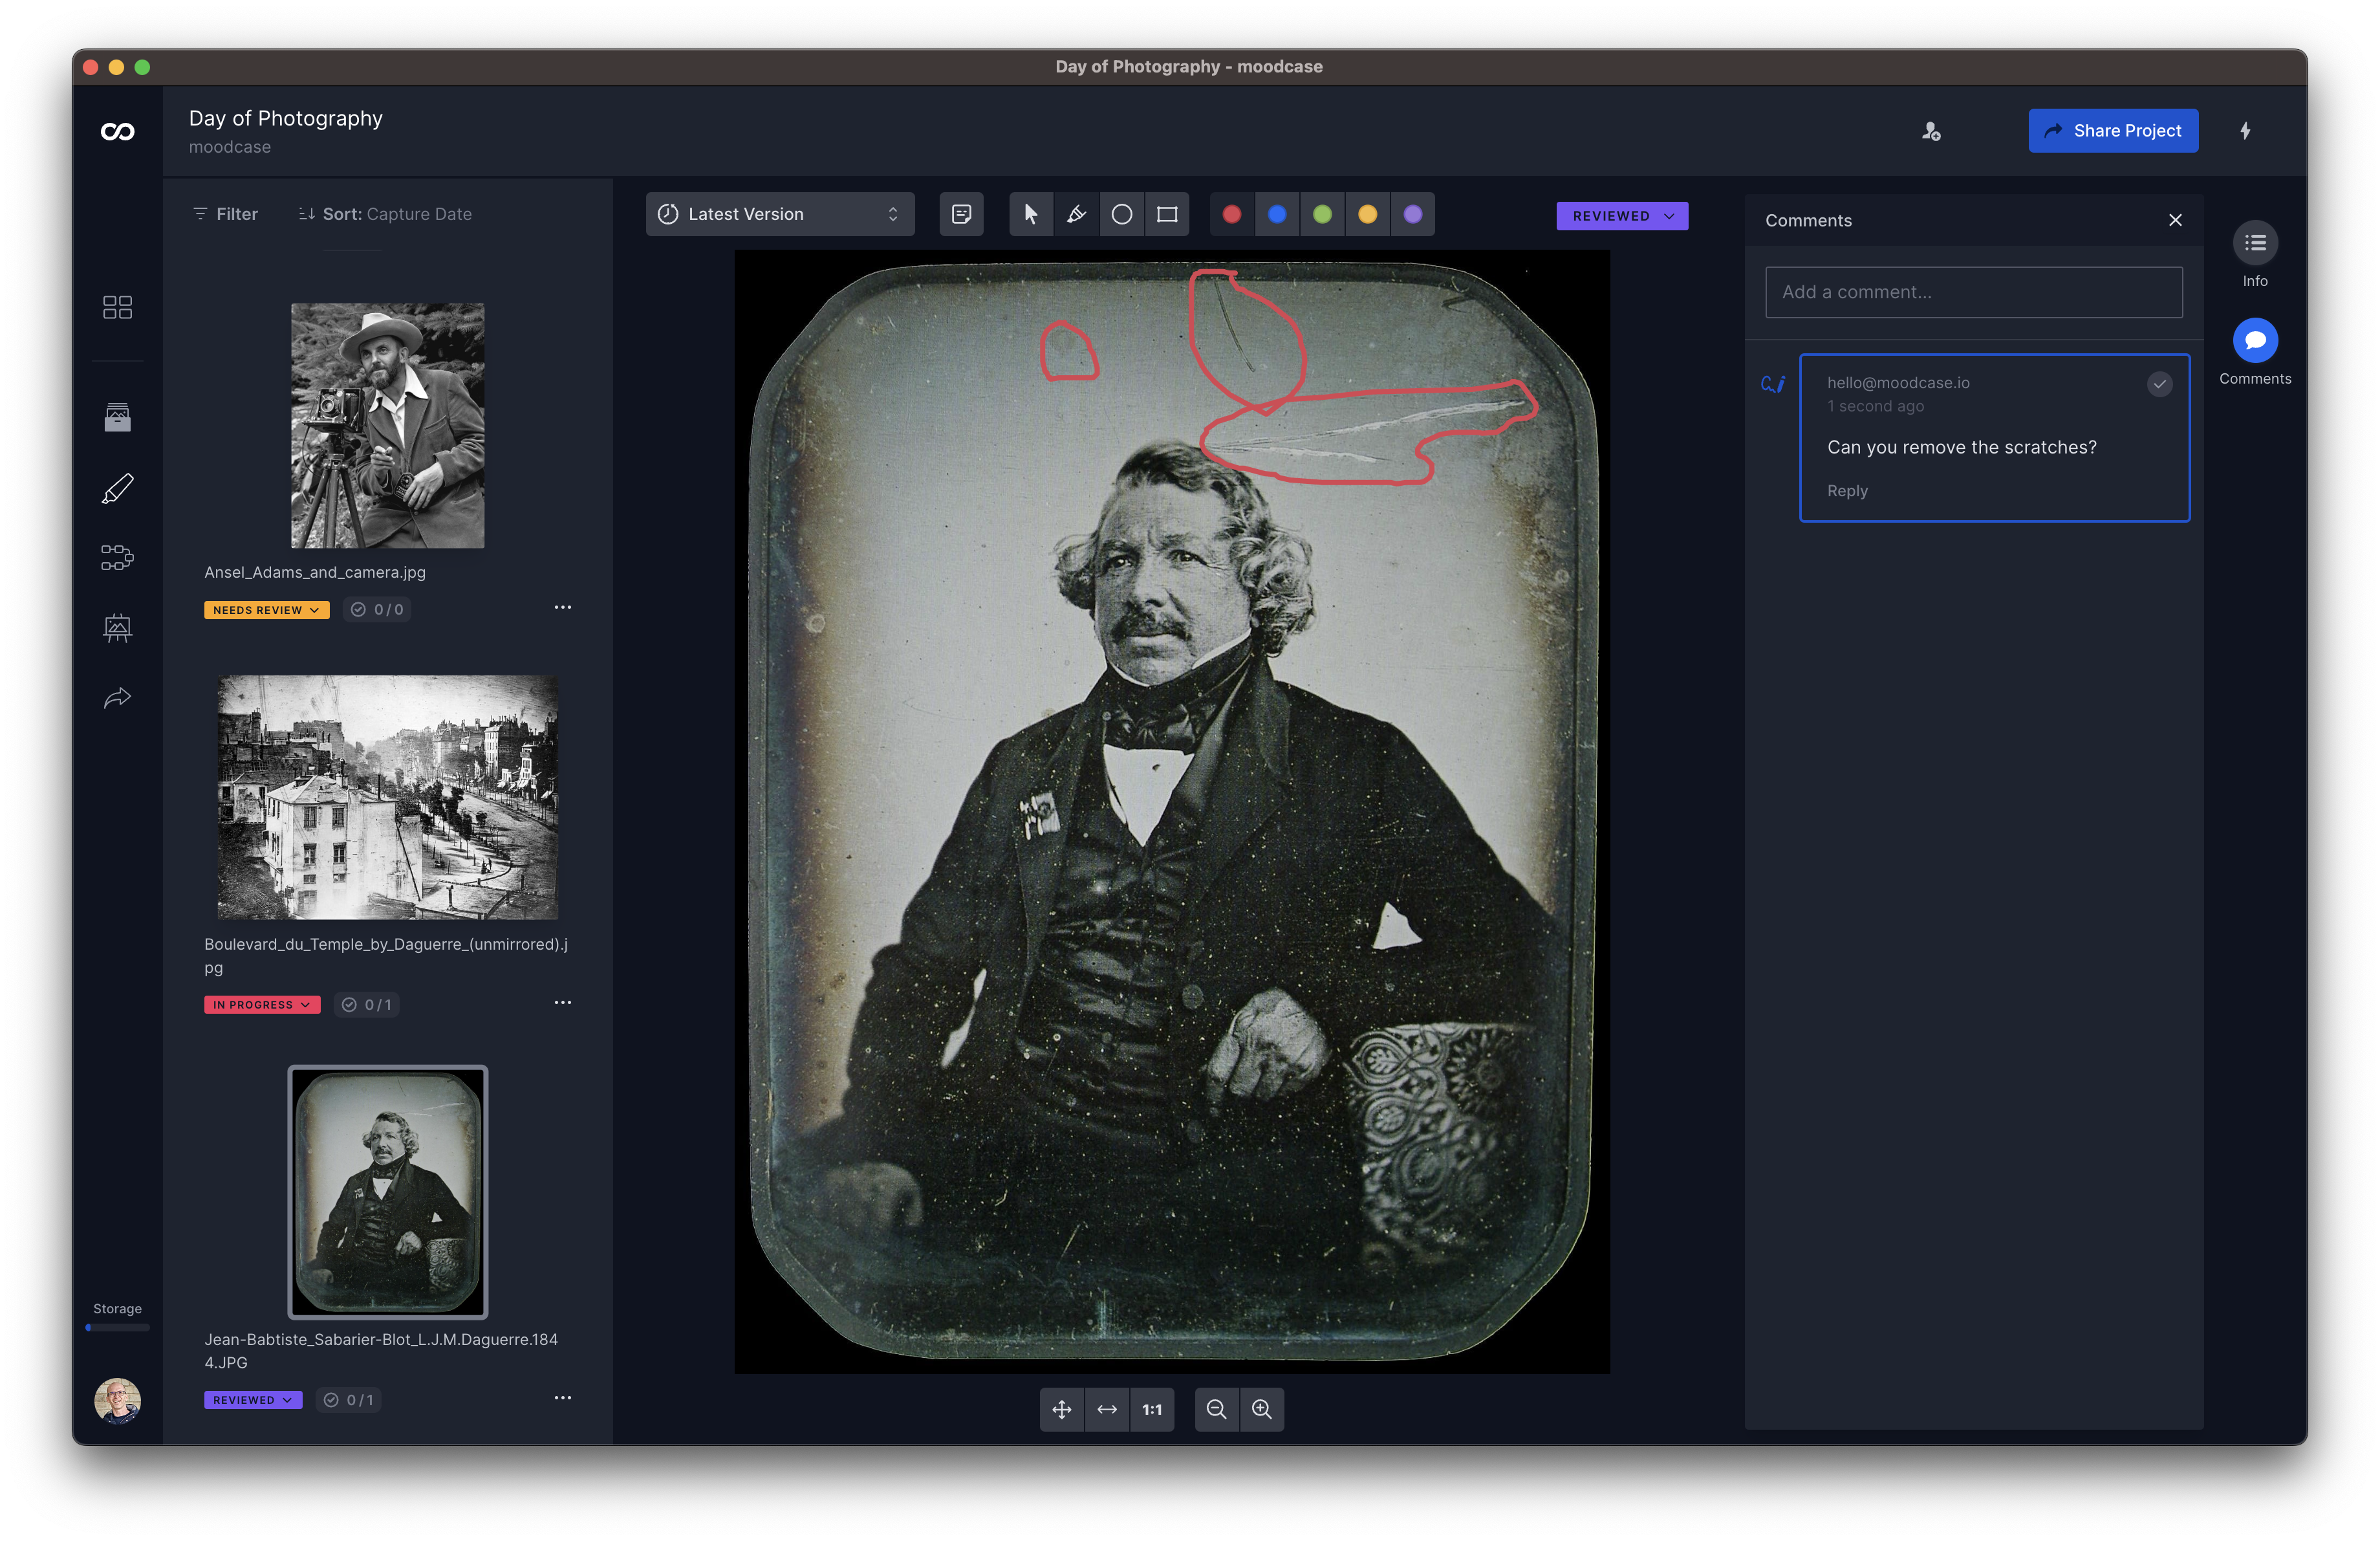Open more options for Jean-Babtiste Daguerre image
Viewport: 2380px width, 1541px height.
click(563, 1397)
